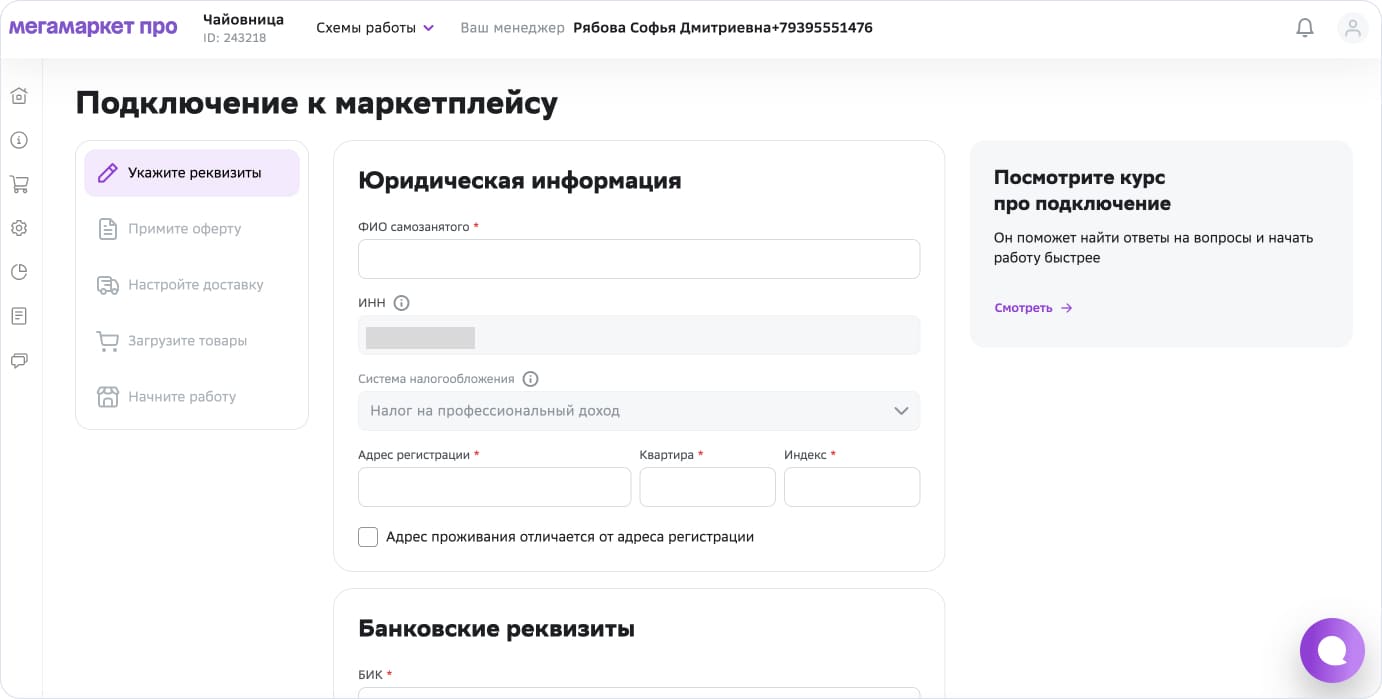
Task: Select the step Укажите реквизиты
Action: pos(191,172)
